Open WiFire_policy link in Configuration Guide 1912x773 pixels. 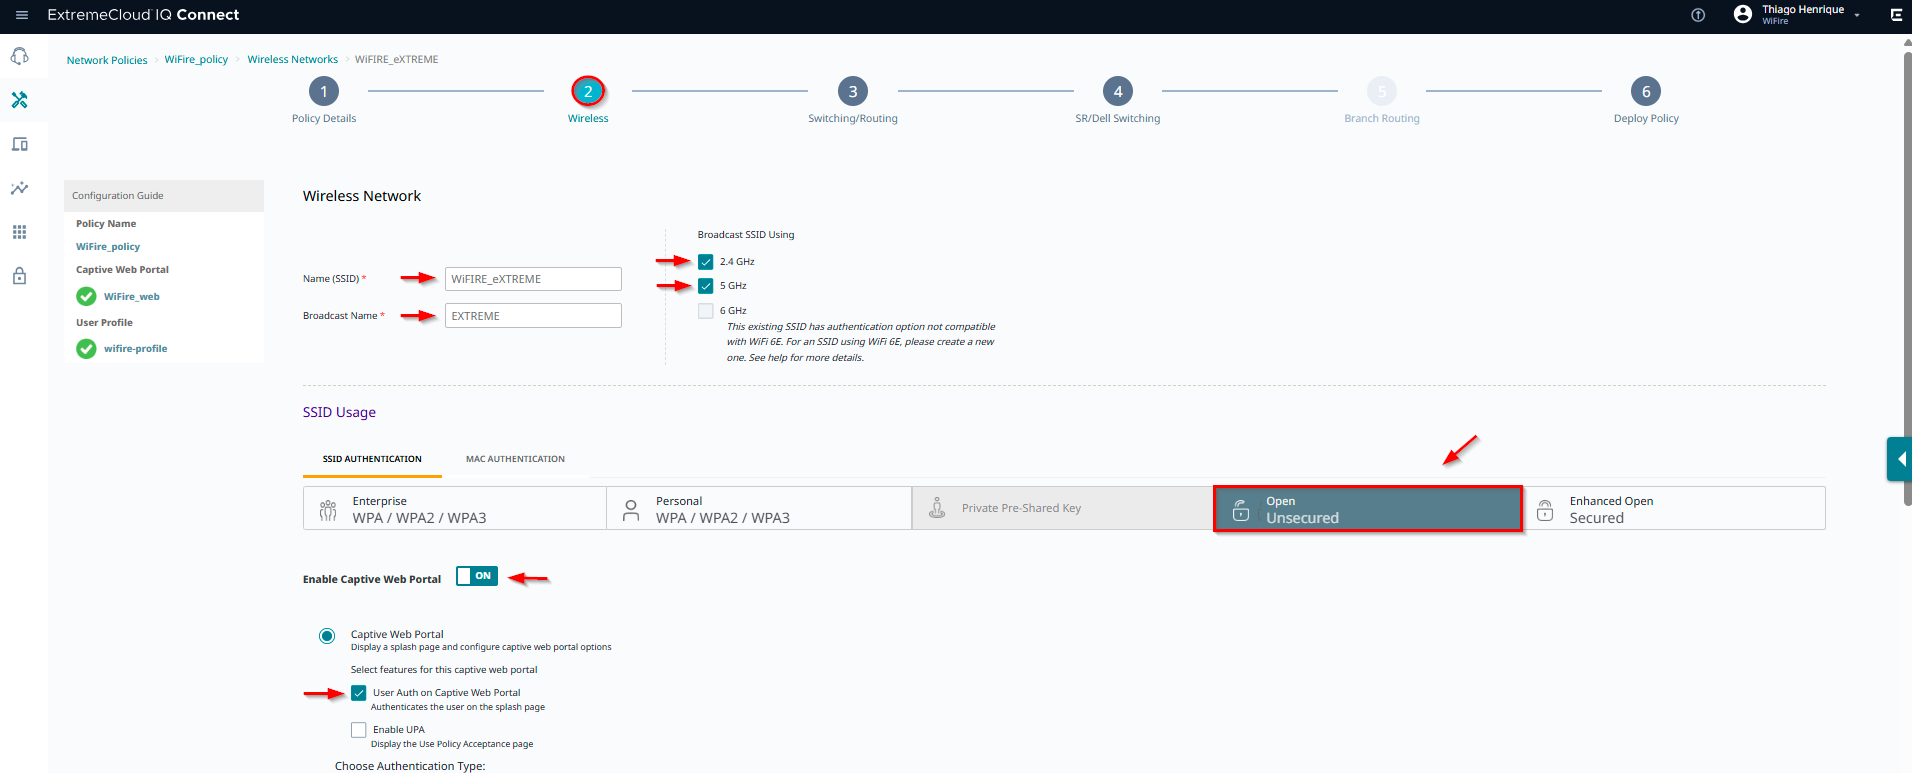pos(108,246)
